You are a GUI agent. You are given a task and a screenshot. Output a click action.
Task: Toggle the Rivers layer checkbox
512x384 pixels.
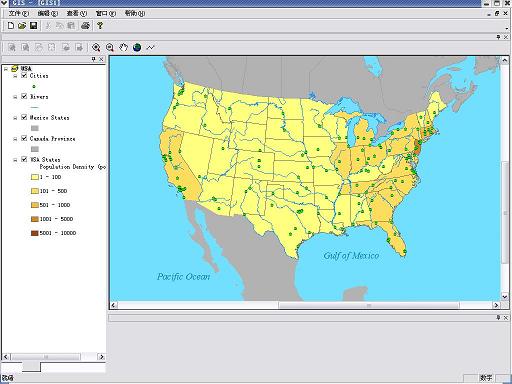(x=24, y=96)
